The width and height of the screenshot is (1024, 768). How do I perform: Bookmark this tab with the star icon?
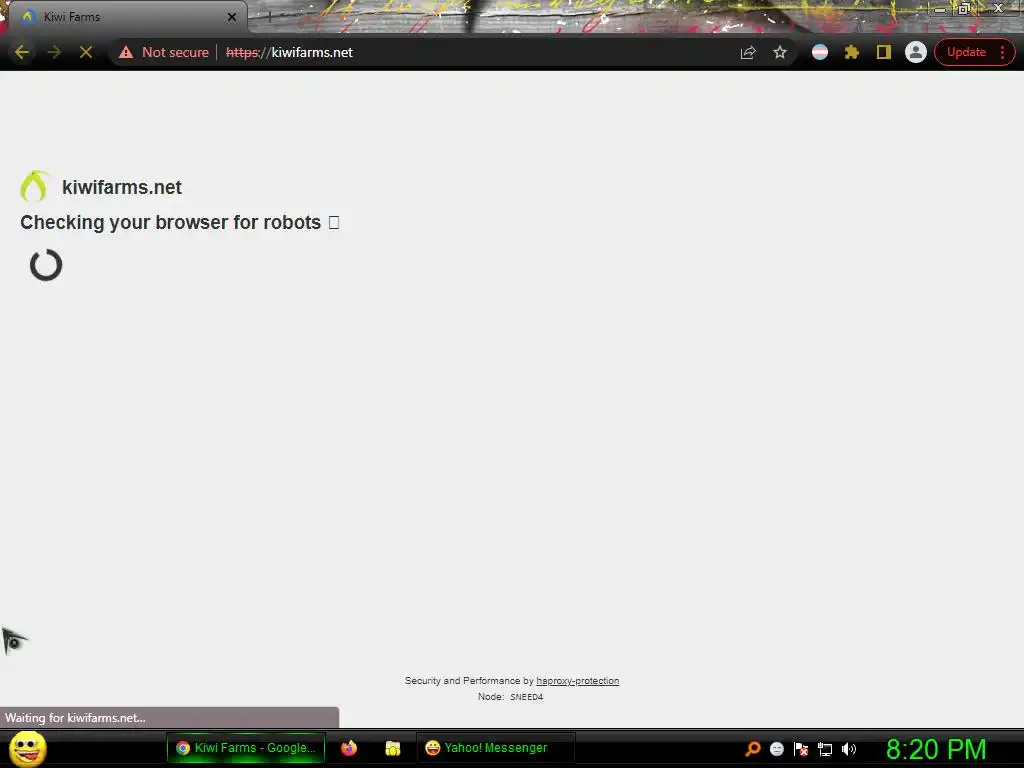tap(780, 52)
